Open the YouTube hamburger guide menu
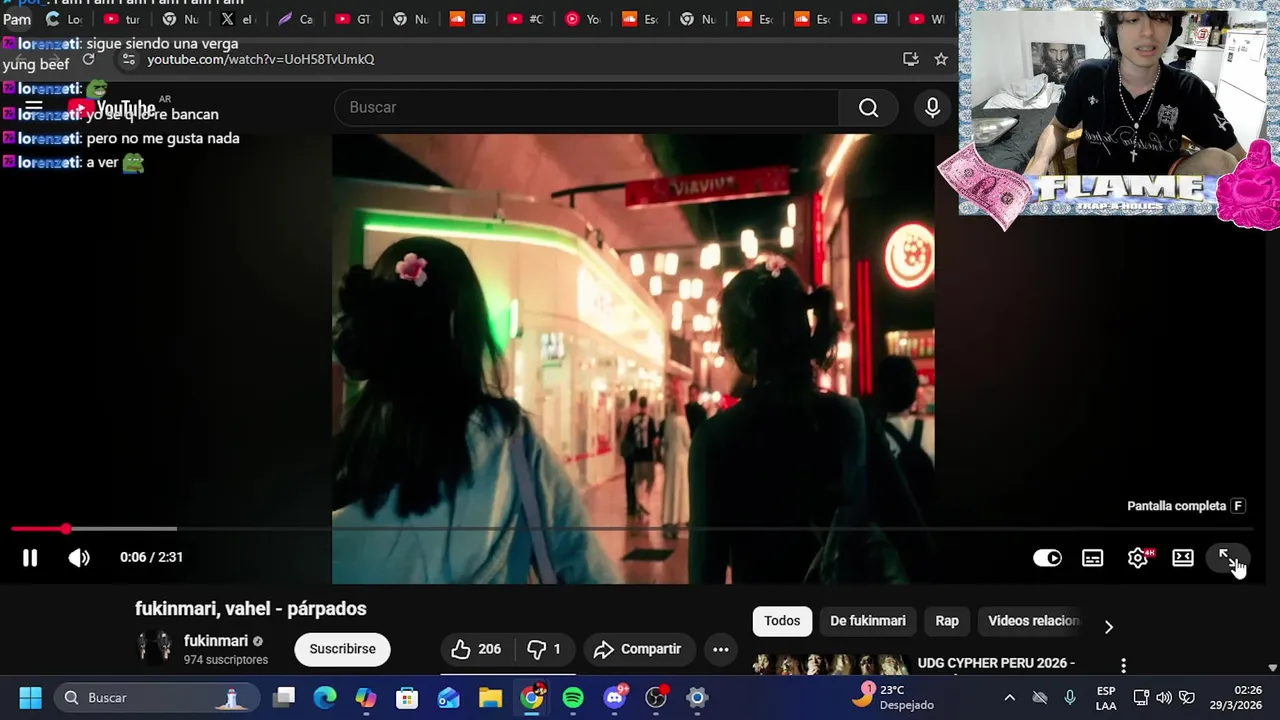Viewport: 1280px width, 720px height. (x=33, y=107)
